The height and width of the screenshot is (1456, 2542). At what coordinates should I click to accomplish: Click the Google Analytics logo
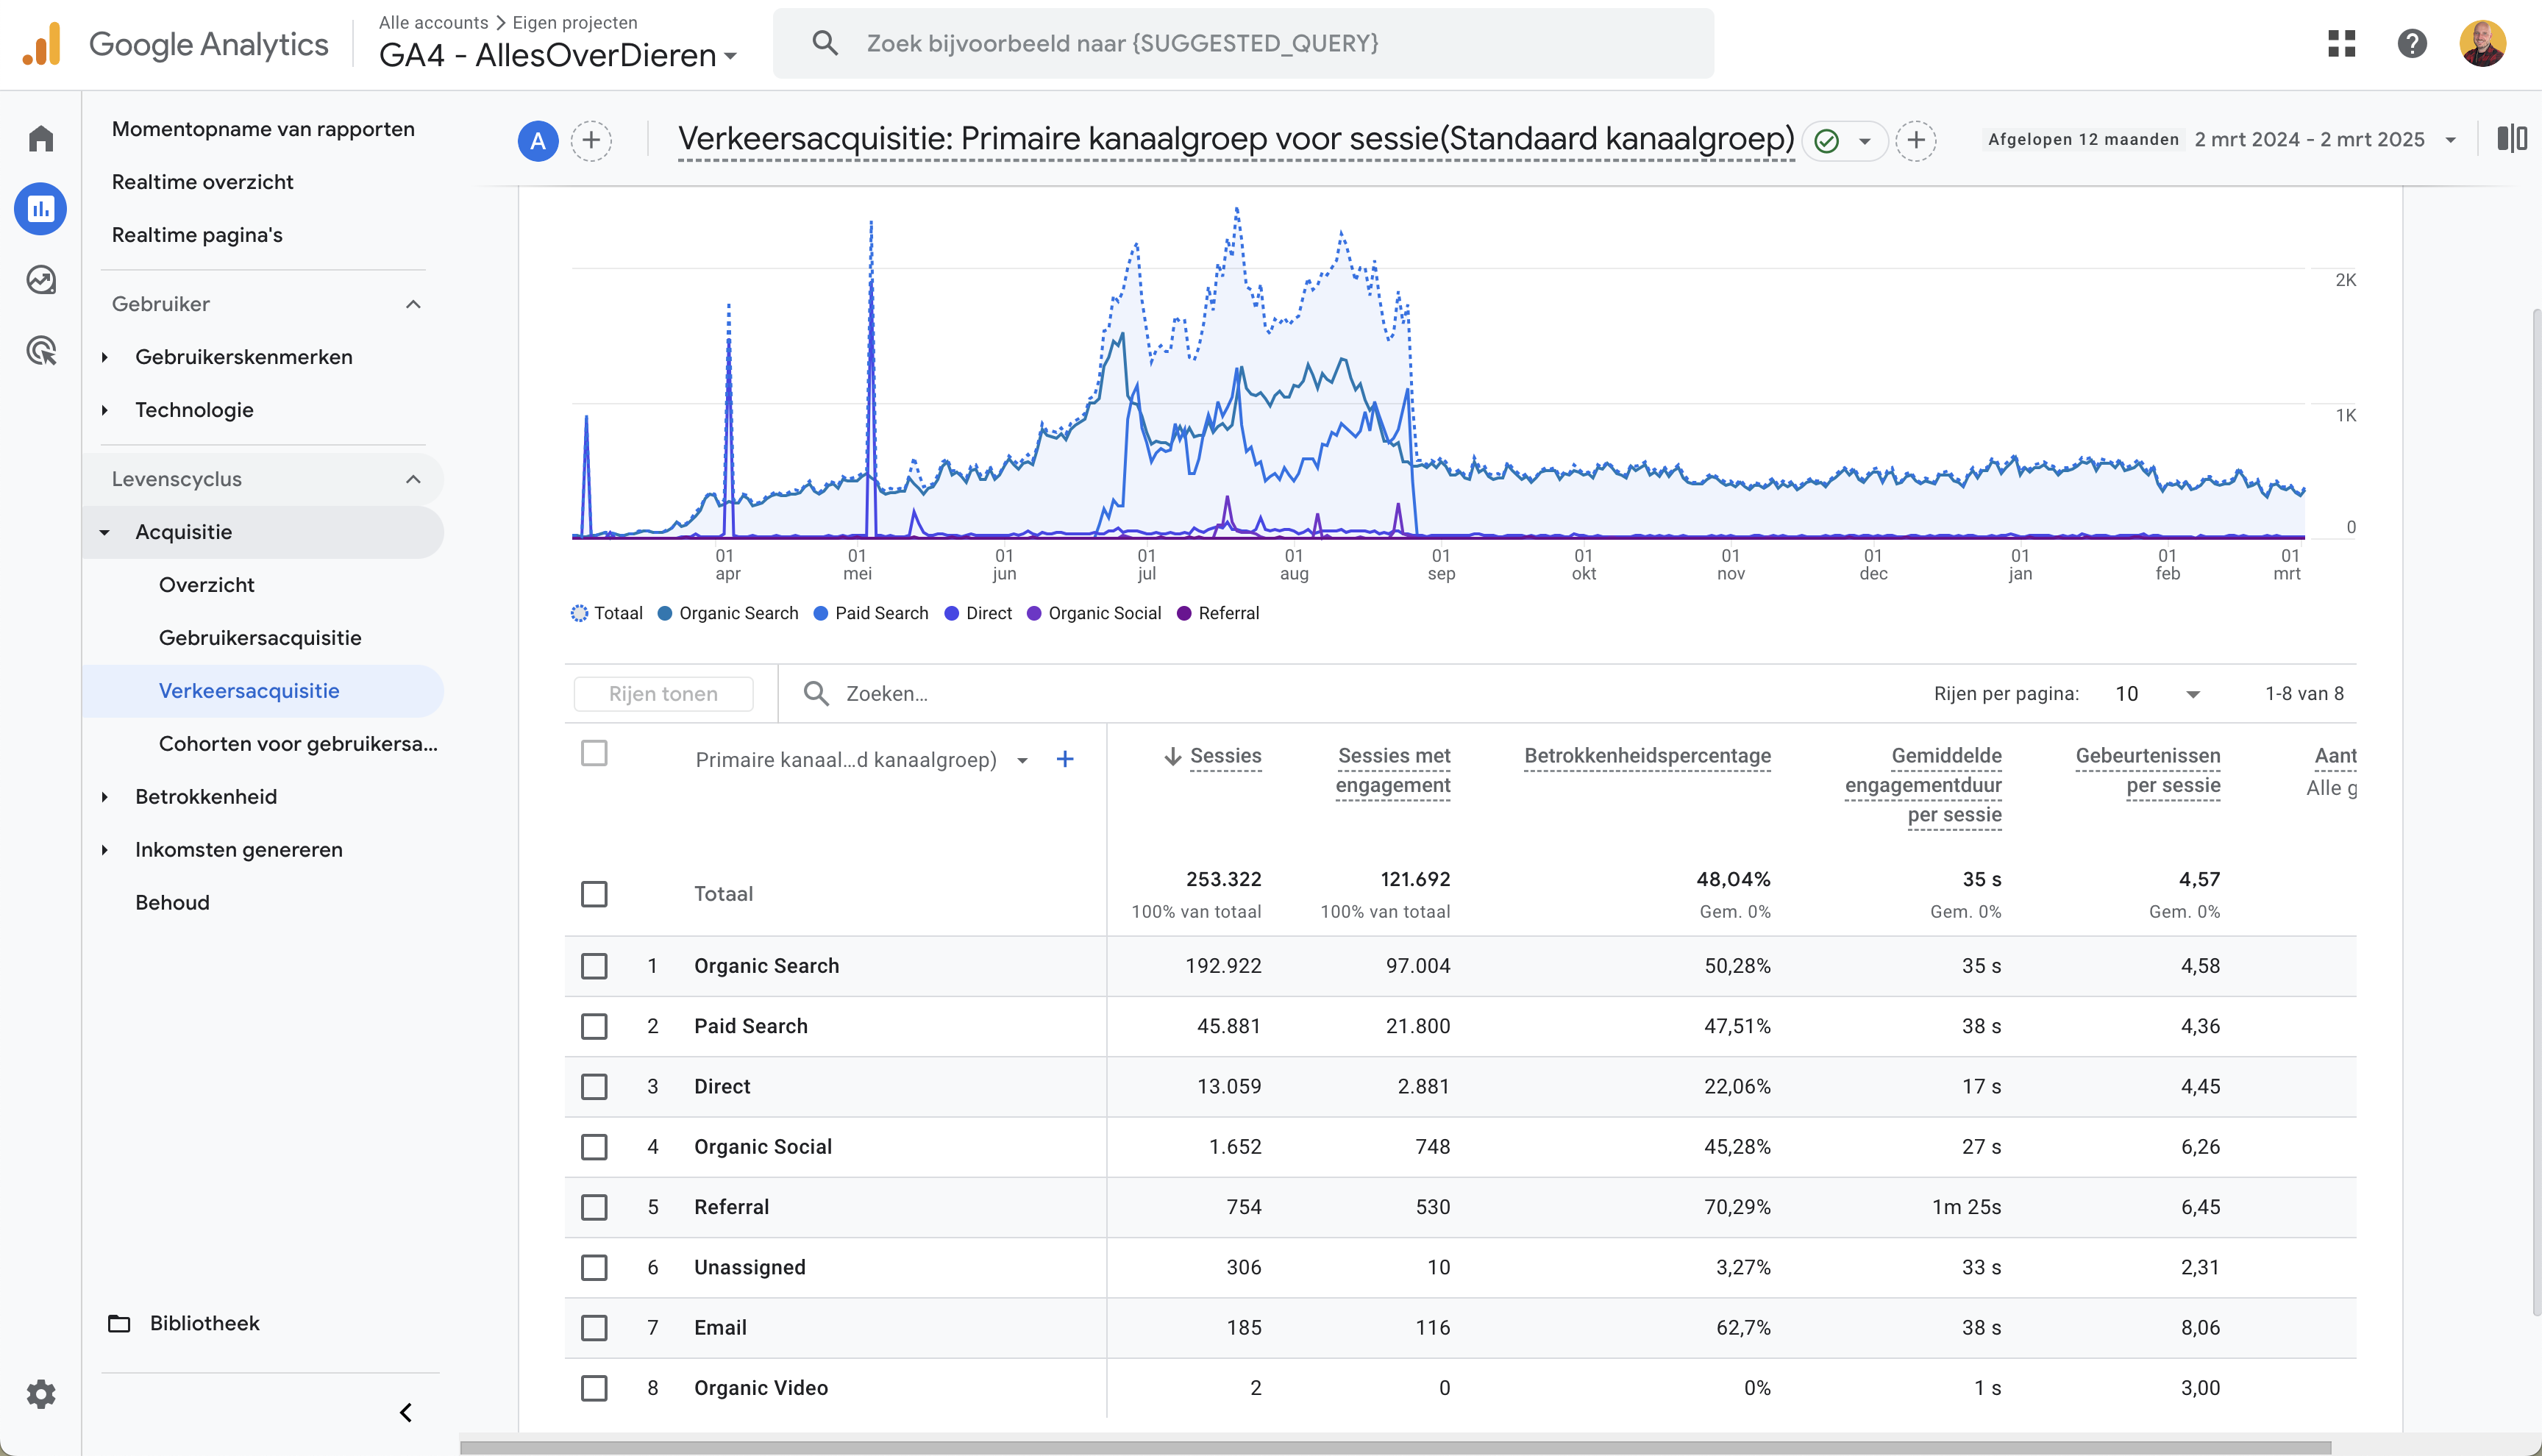point(175,44)
